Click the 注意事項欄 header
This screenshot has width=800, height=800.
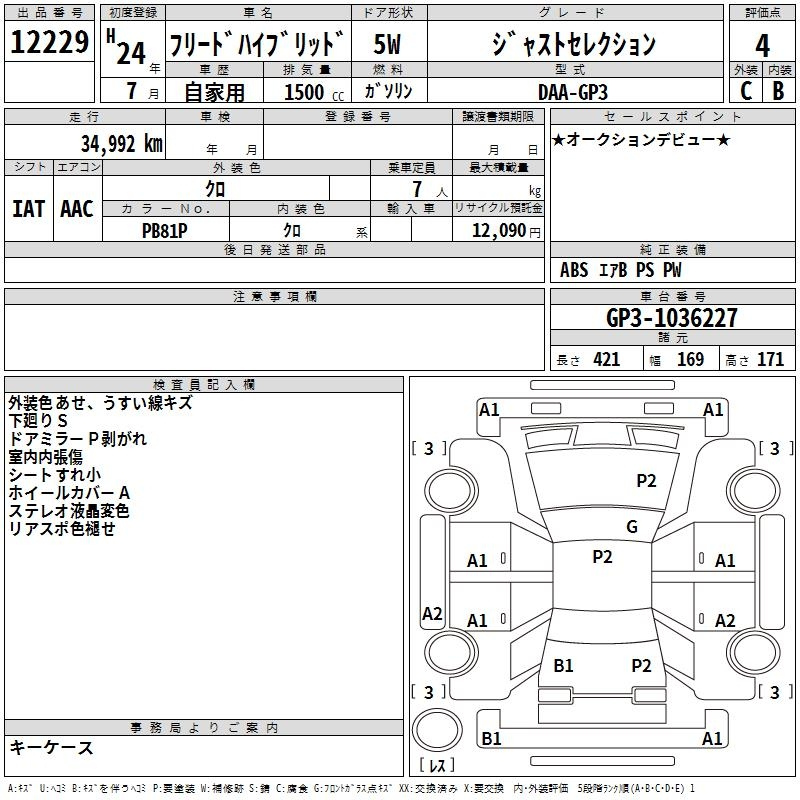pyautogui.click(x=274, y=296)
